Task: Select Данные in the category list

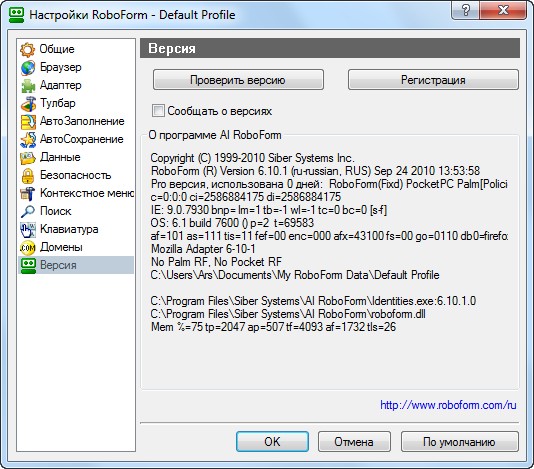Action: (x=76, y=157)
